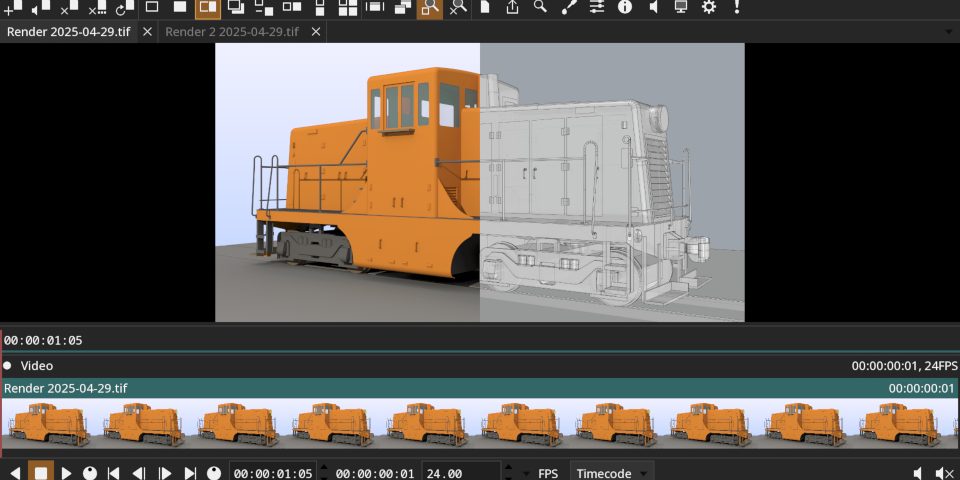Jump to the end frame button
Image resolution: width=960 pixels, height=480 pixels.
189,473
